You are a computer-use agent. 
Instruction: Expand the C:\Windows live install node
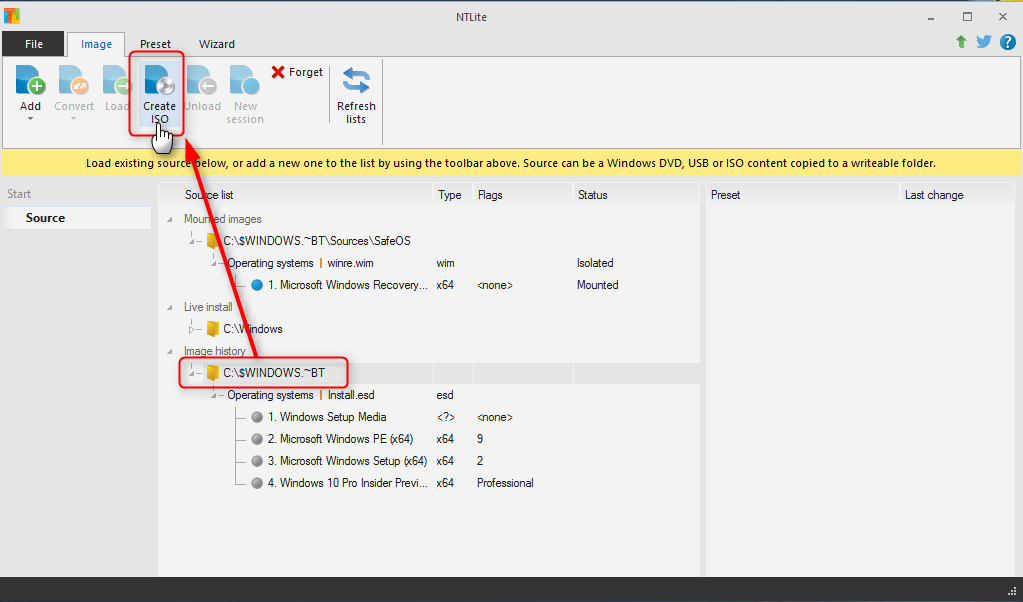pos(192,329)
